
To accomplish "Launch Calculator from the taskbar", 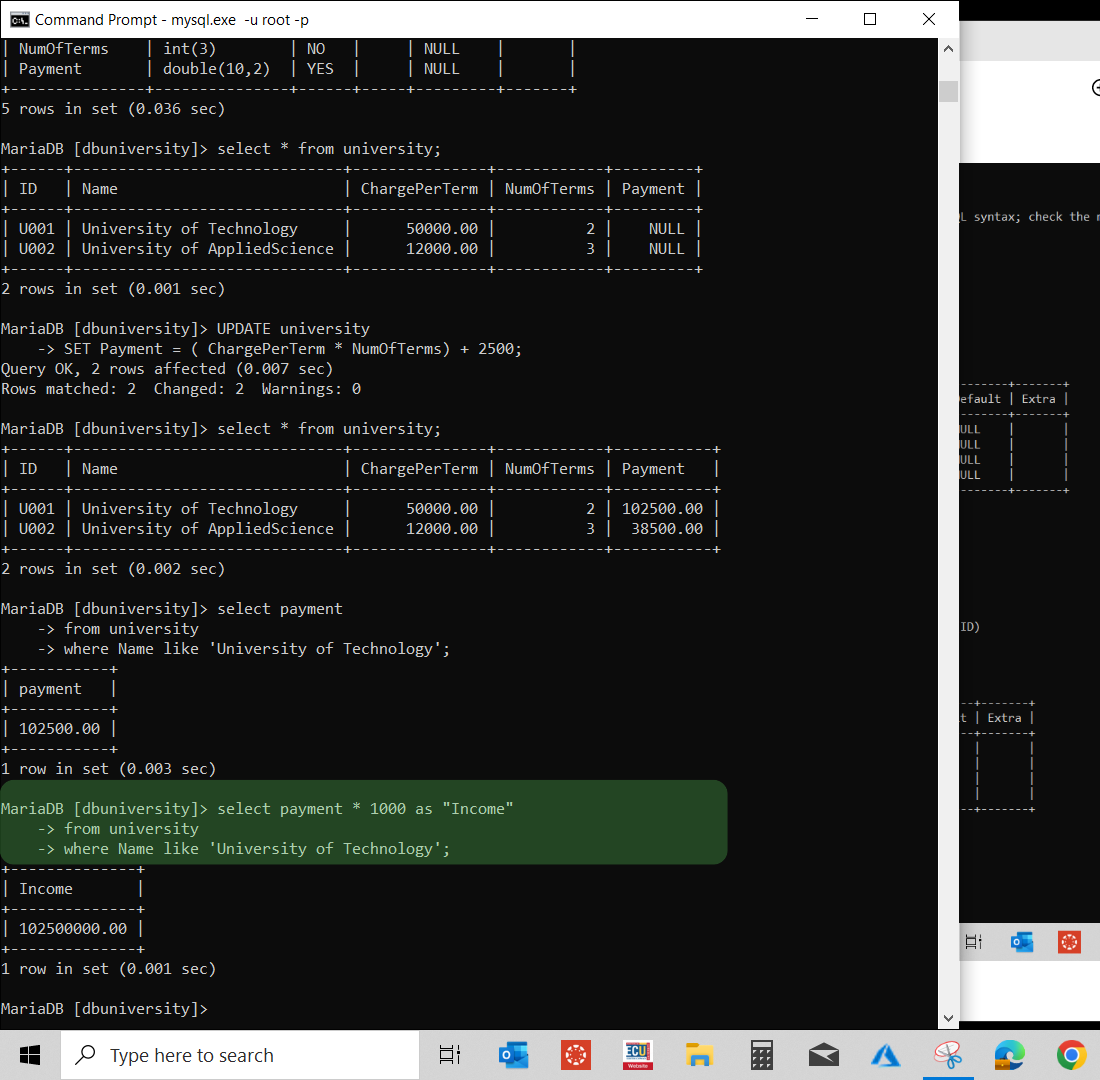I will [x=761, y=1055].
